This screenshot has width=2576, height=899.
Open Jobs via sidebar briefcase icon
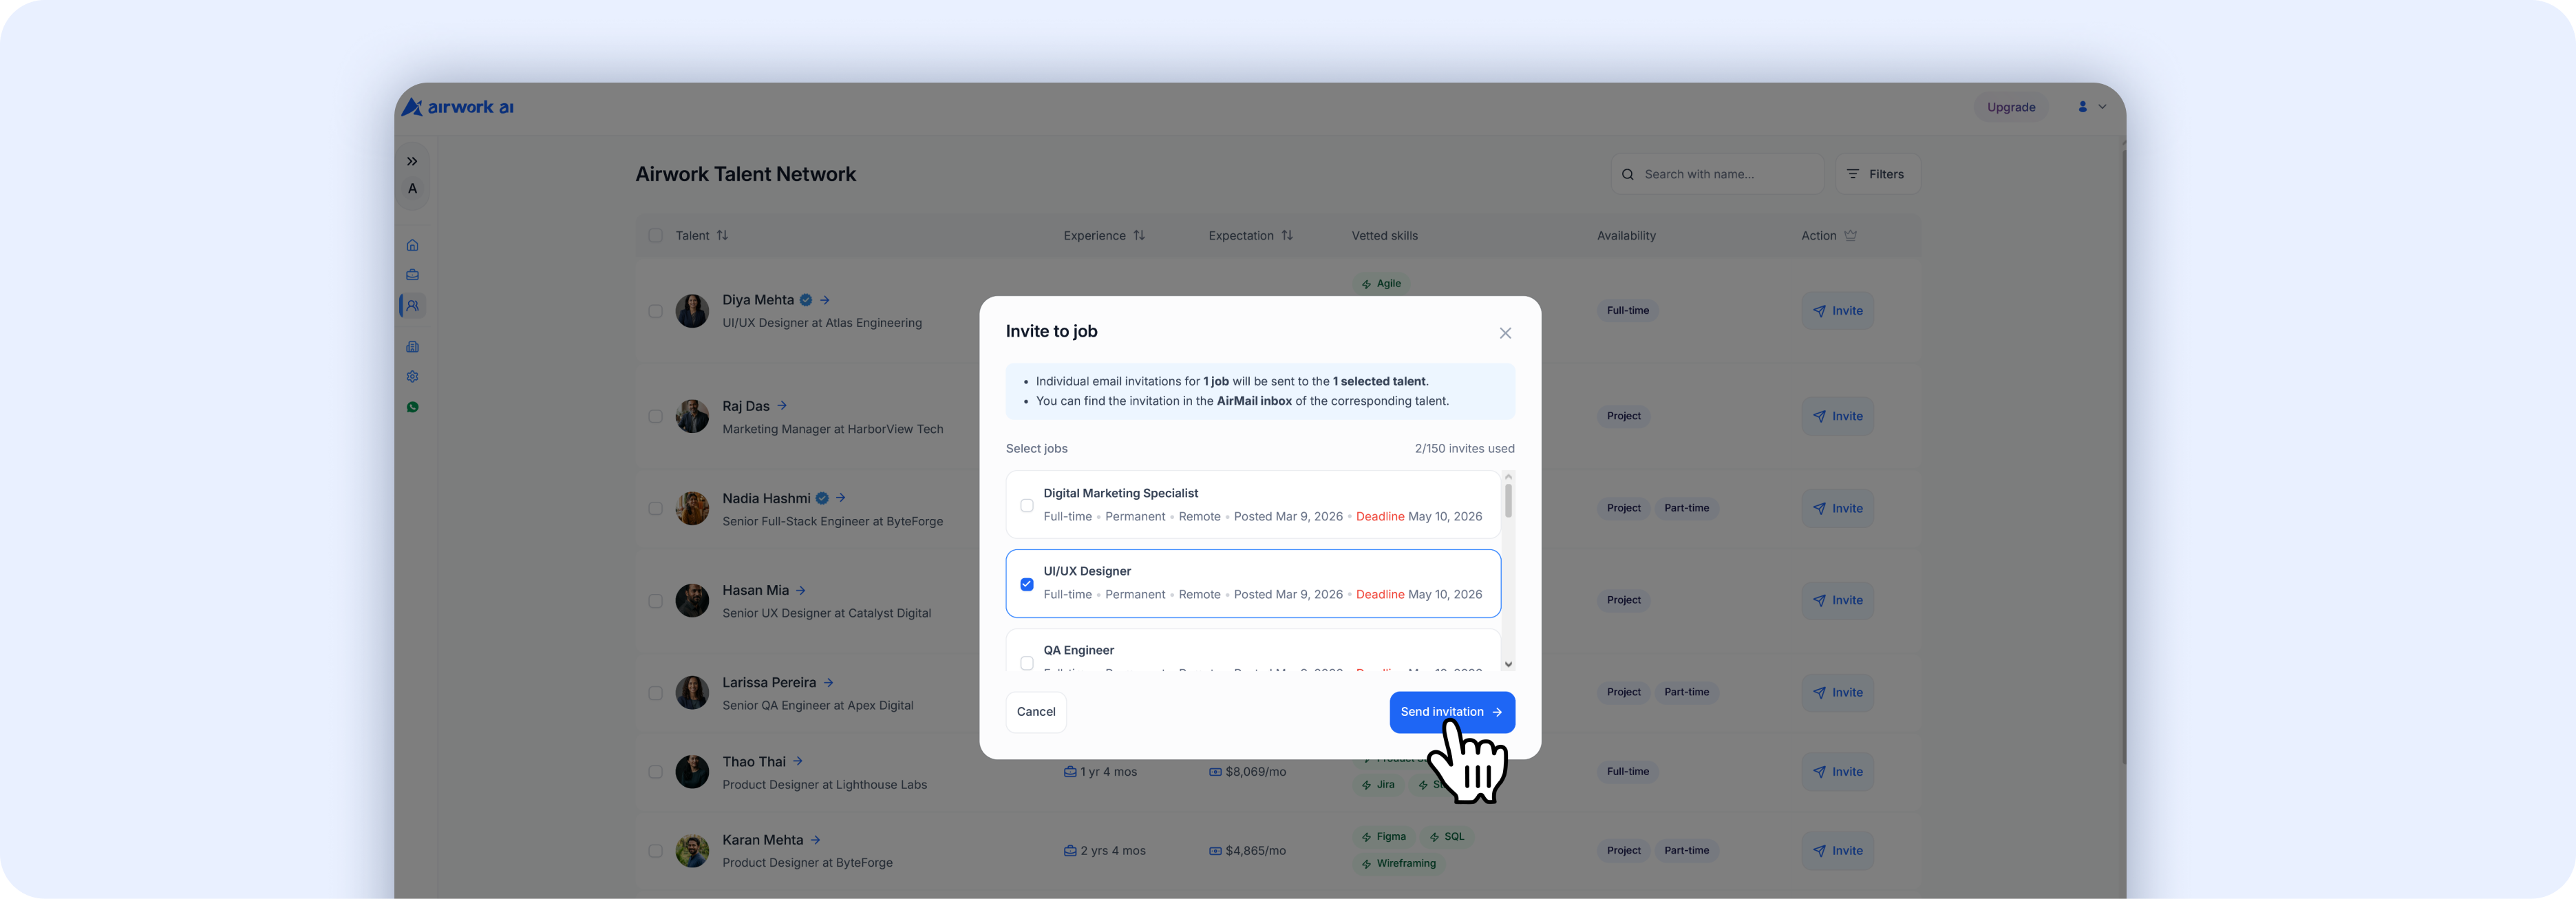point(412,275)
